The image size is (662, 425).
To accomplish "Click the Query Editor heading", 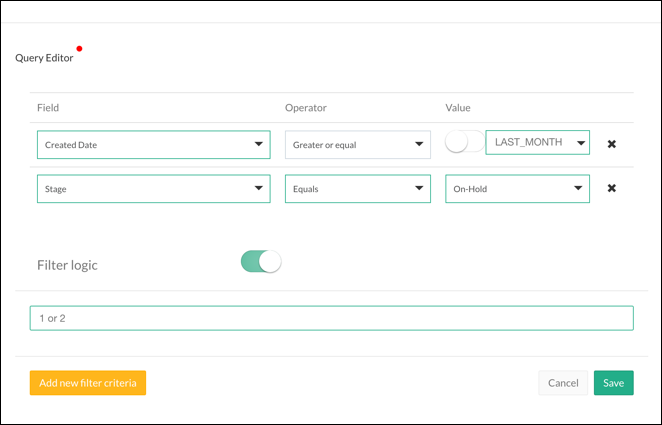I will click(44, 58).
